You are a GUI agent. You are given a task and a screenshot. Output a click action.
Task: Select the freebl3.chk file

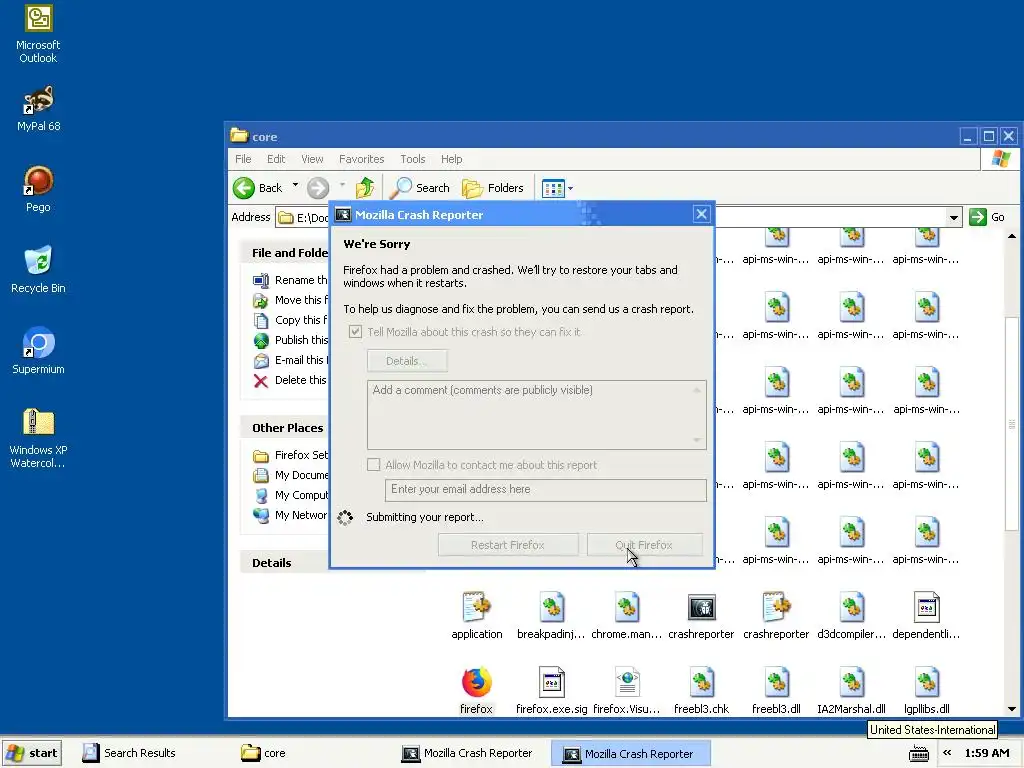coord(701,691)
